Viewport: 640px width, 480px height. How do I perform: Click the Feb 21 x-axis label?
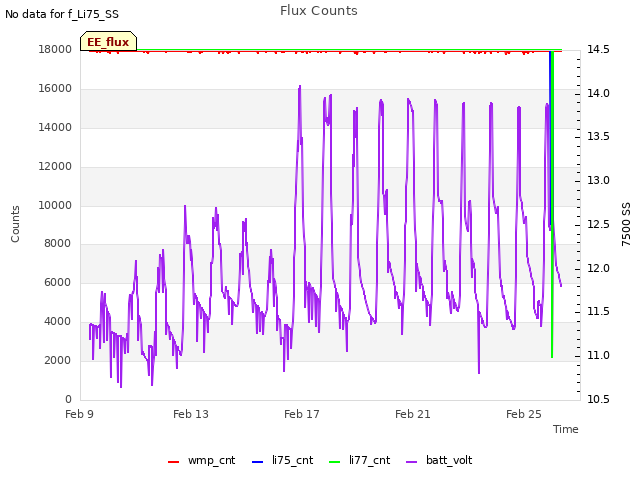pos(413,414)
